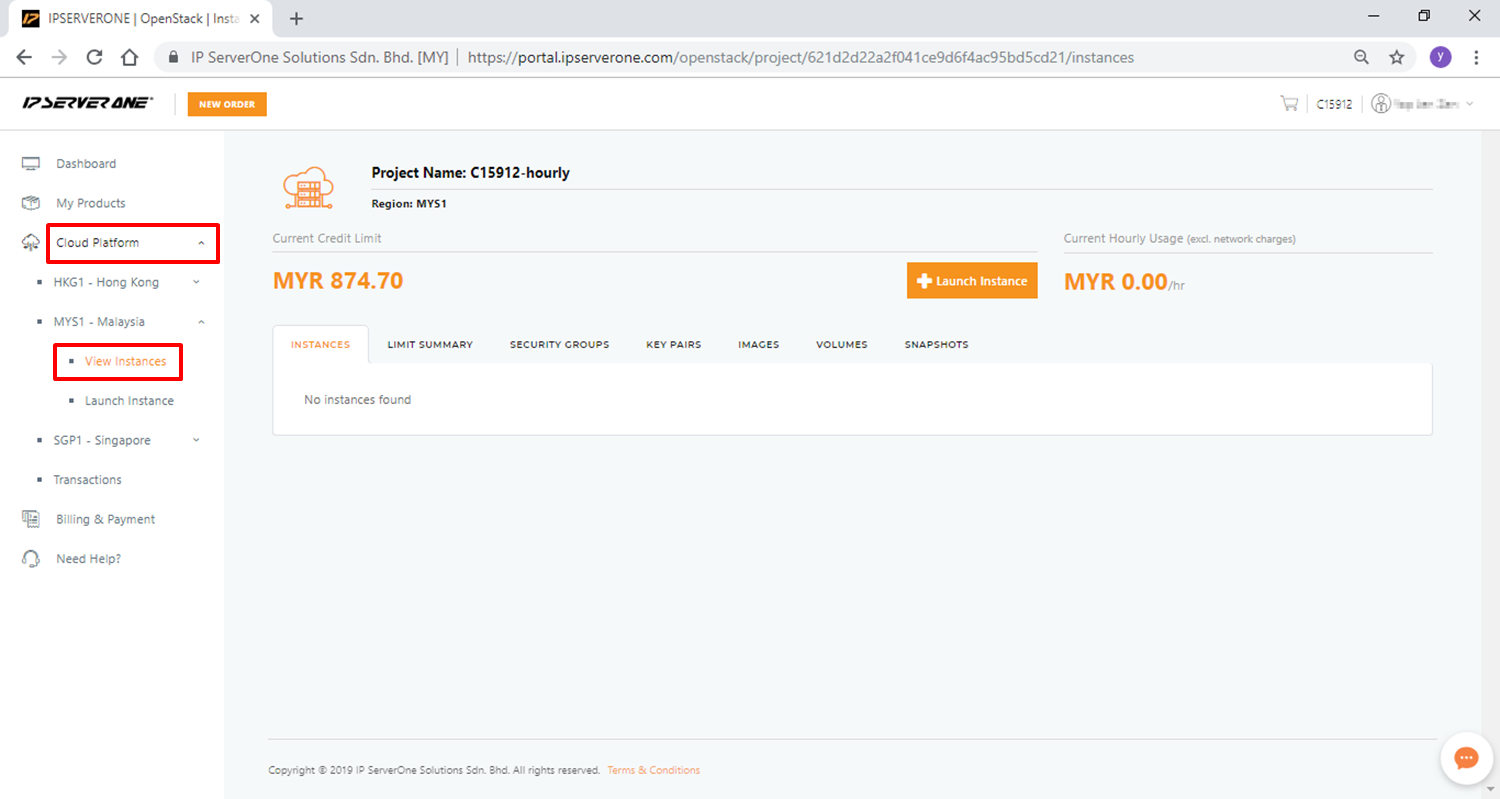Click the New Order button

click(227, 104)
